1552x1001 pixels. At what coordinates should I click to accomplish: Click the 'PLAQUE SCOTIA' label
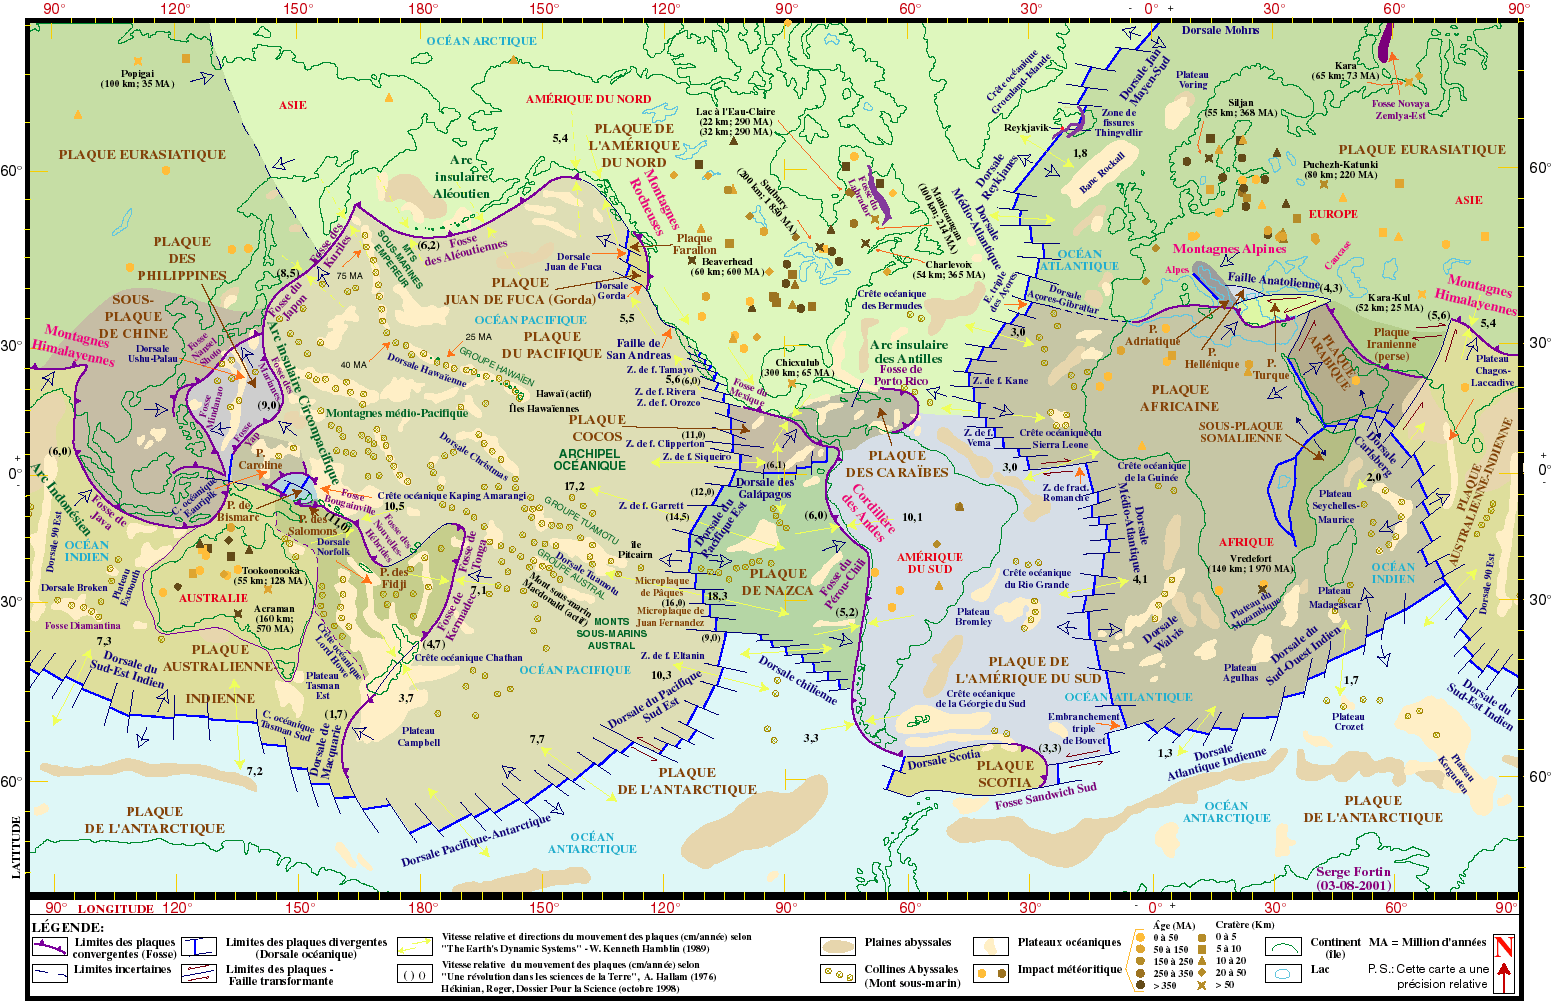click(x=1005, y=774)
